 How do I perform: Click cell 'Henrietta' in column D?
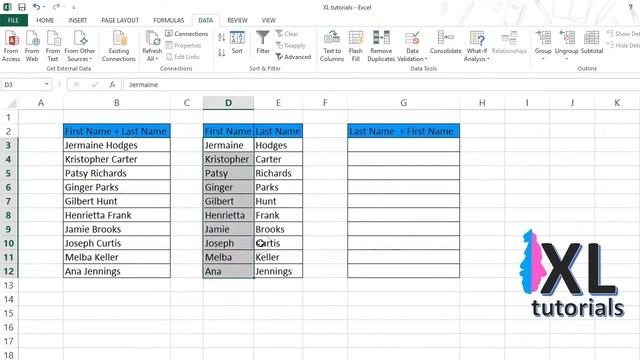(x=228, y=215)
